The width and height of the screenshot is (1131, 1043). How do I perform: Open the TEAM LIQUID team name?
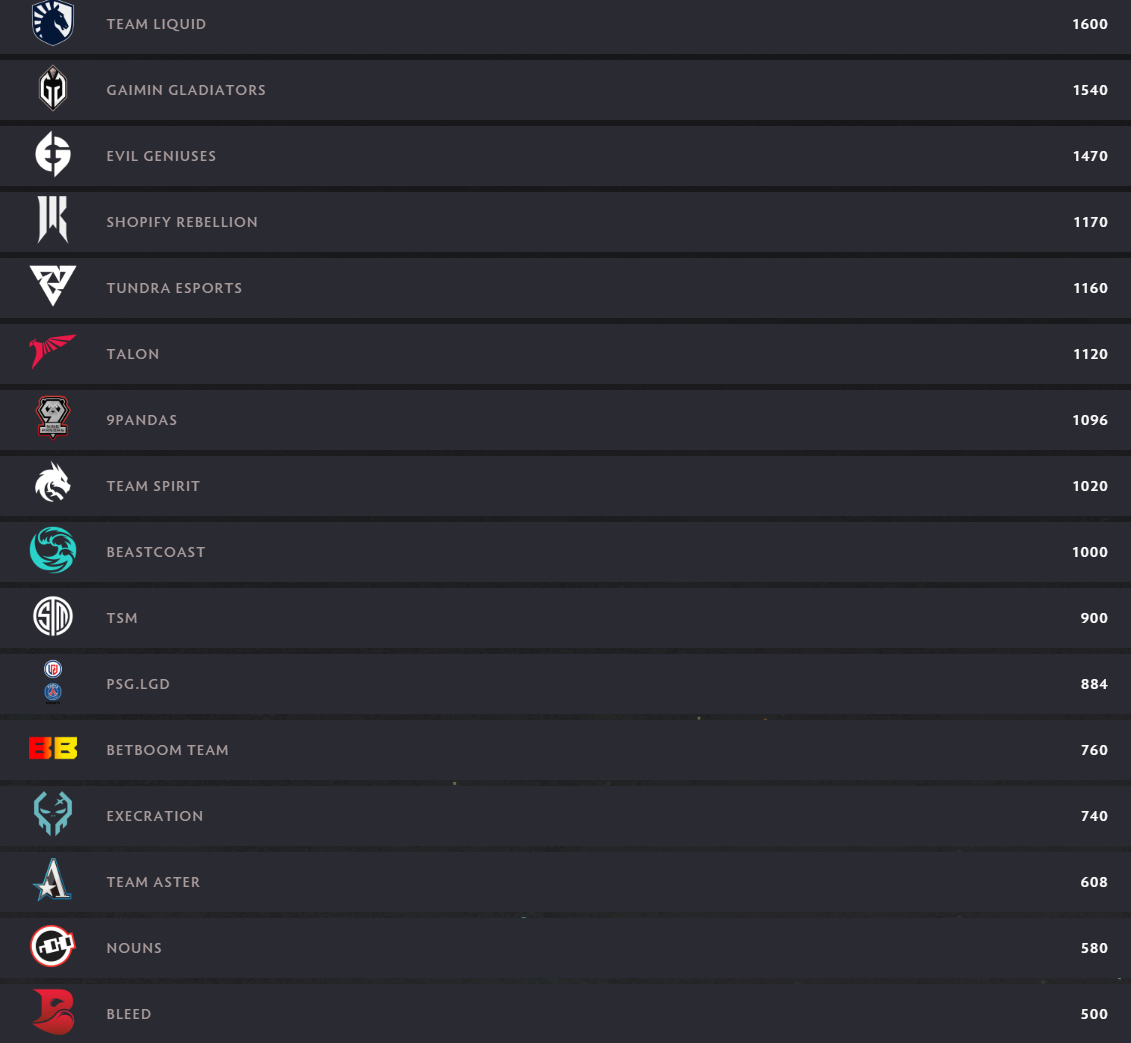(157, 24)
